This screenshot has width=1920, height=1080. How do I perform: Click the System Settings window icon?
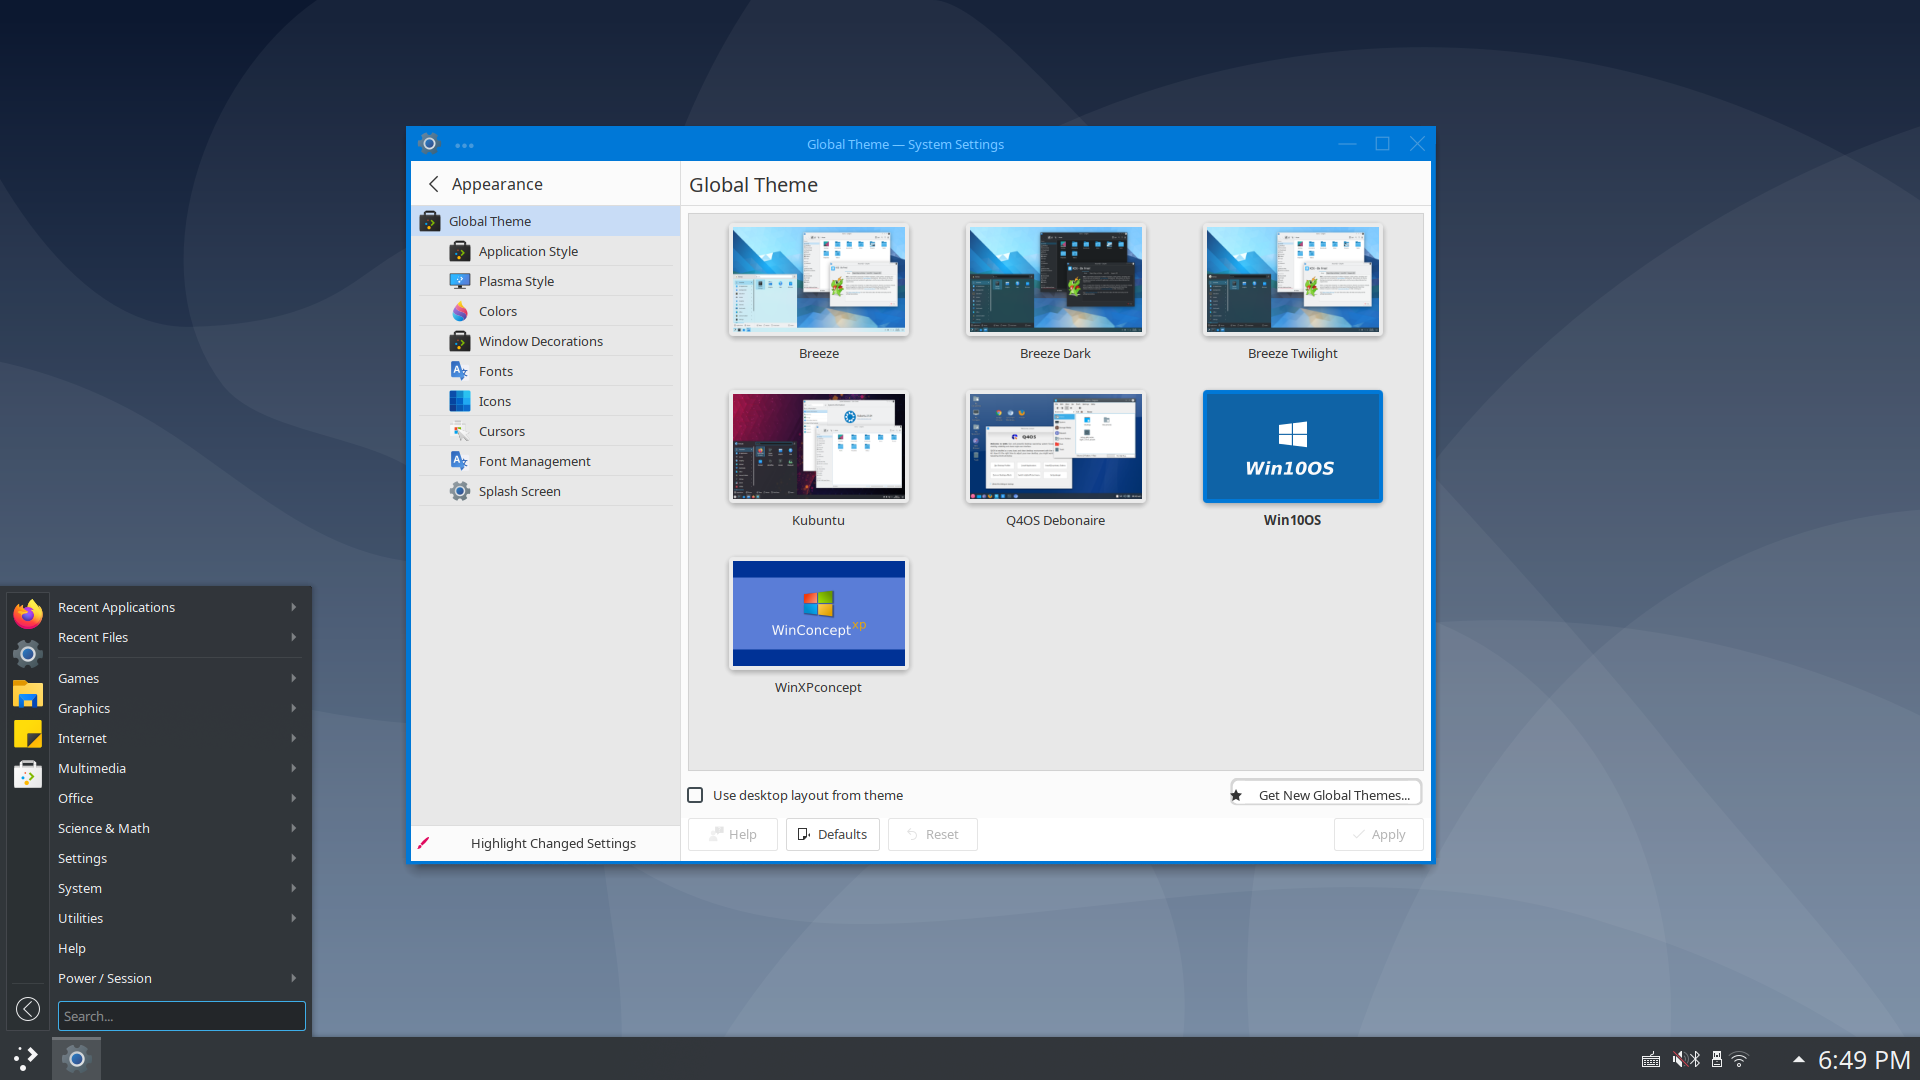pyautogui.click(x=429, y=144)
